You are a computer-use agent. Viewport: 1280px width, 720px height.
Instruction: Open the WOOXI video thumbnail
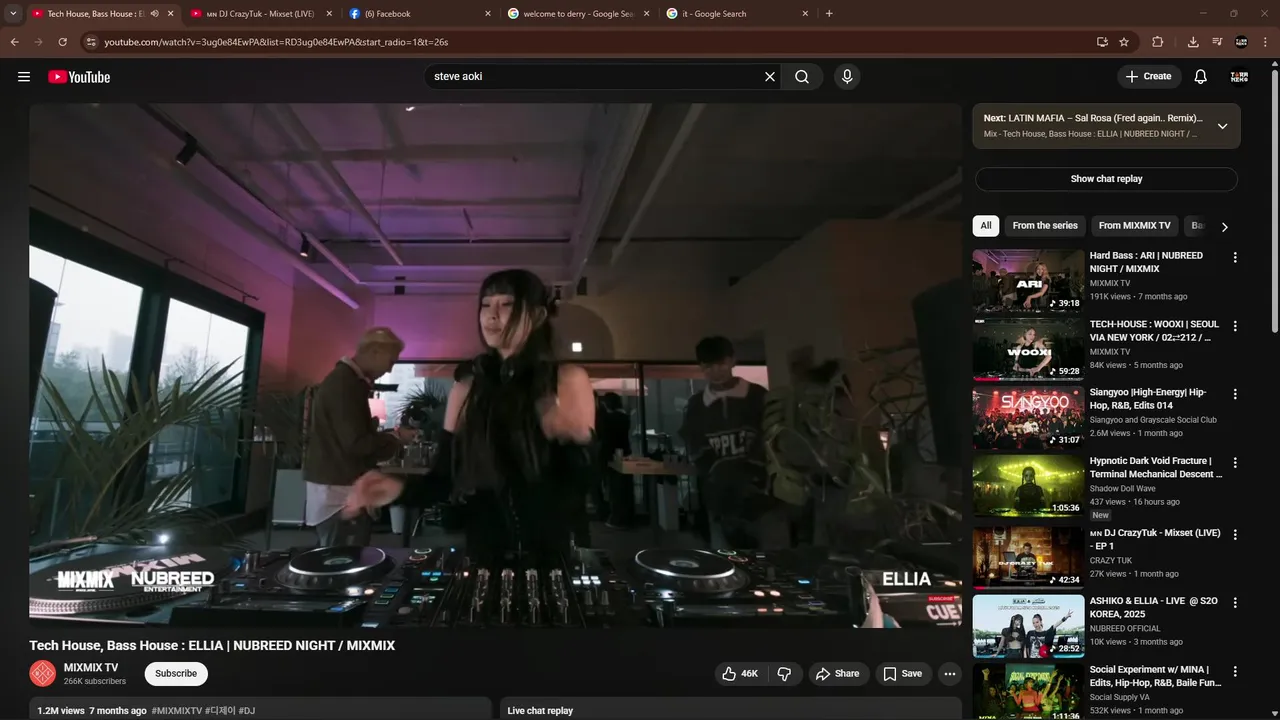point(1028,349)
